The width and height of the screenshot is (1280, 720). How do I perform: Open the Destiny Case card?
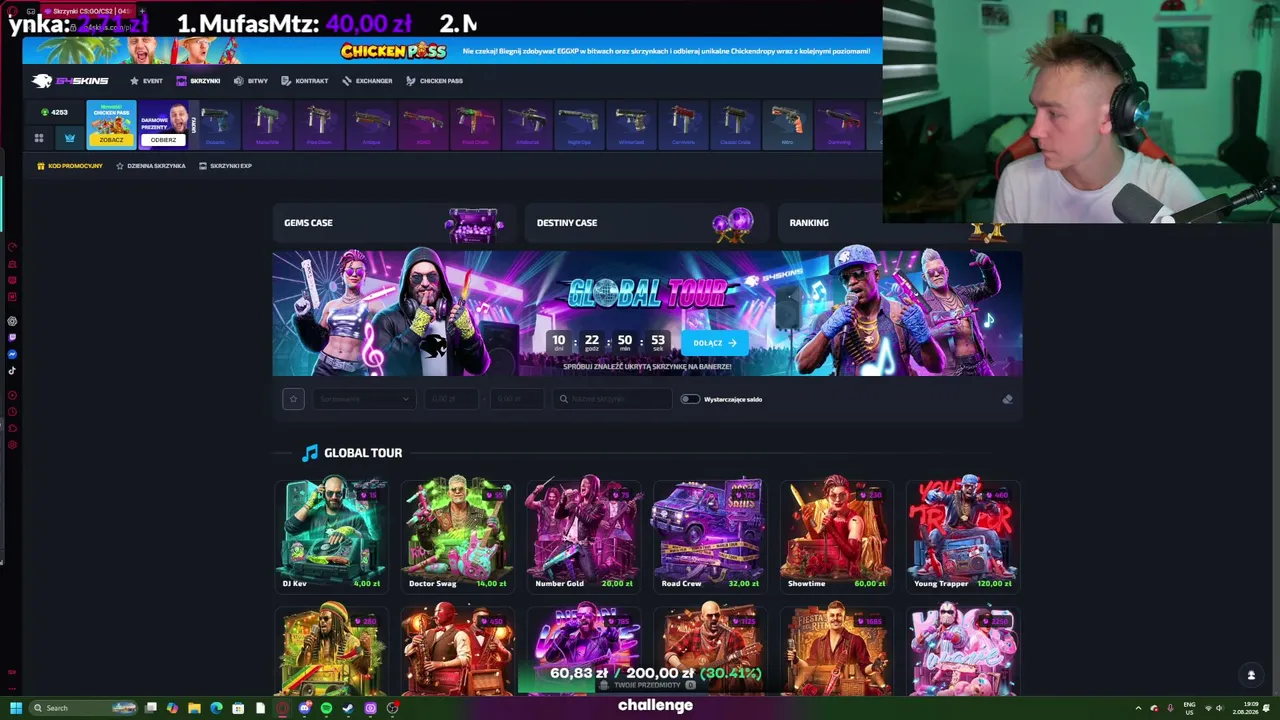click(x=646, y=223)
